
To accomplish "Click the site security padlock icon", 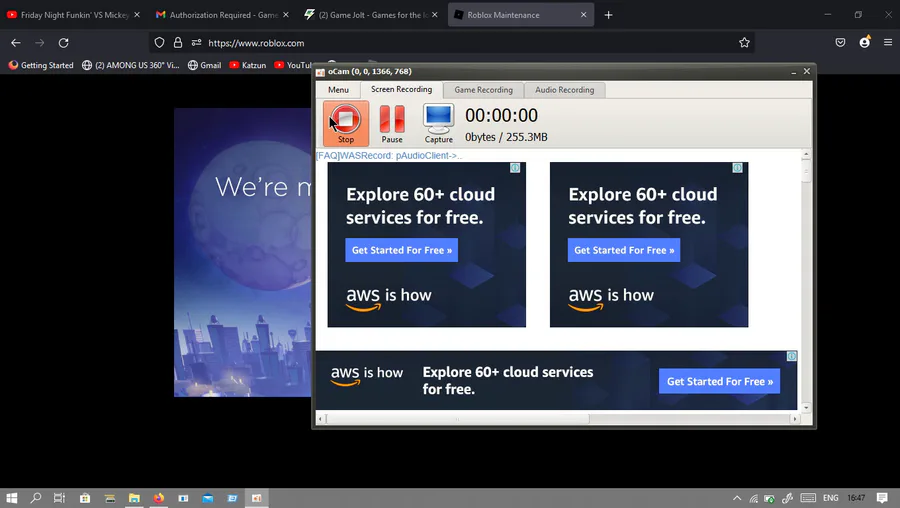I will click(x=178, y=42).
